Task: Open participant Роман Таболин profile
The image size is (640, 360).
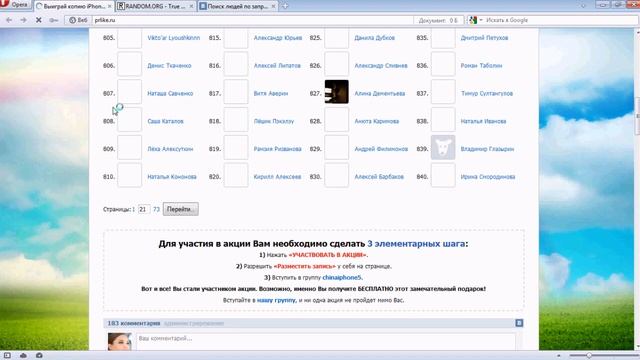Action: point(481,66)
